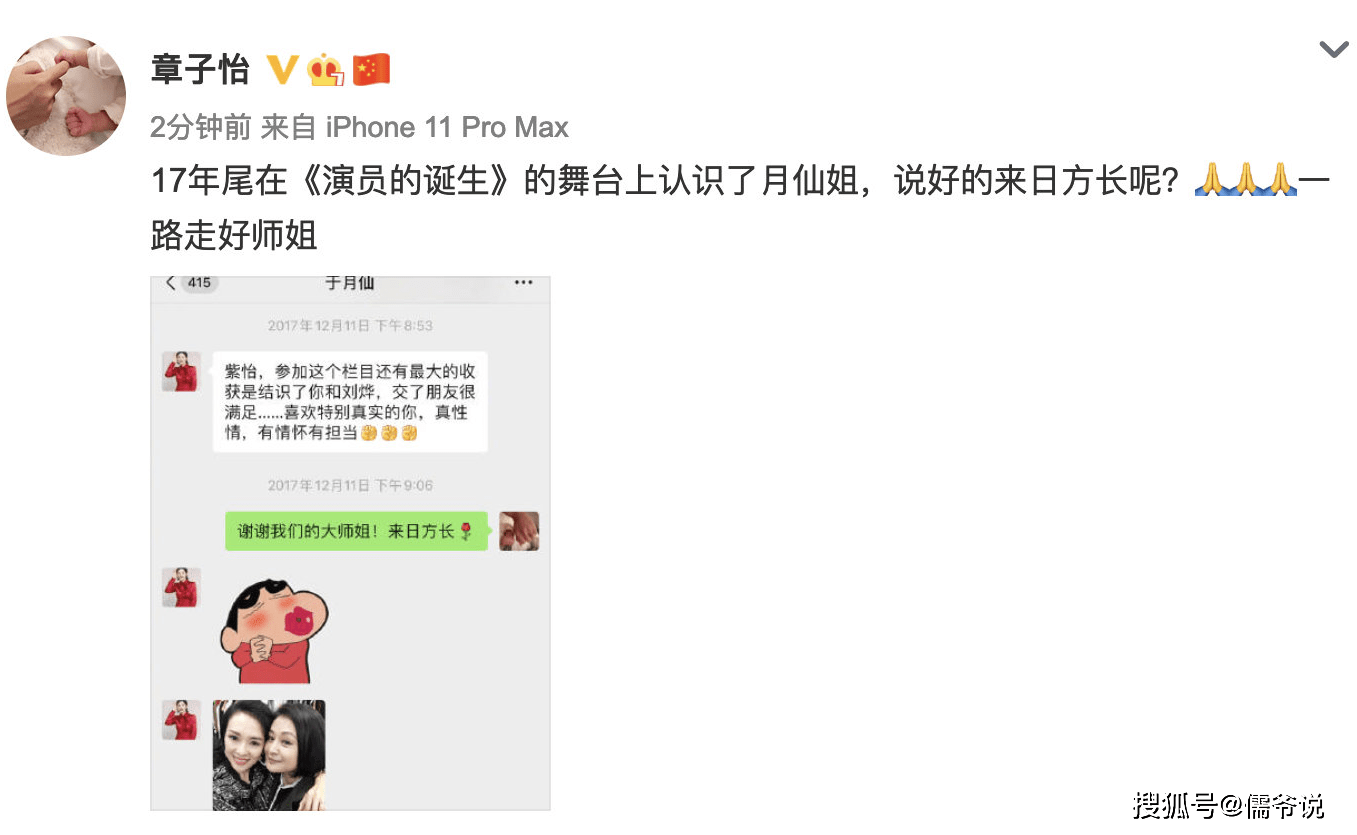Tap the red-dress avatar beside the first message
1357x835 pixels.
pos(182,371)
